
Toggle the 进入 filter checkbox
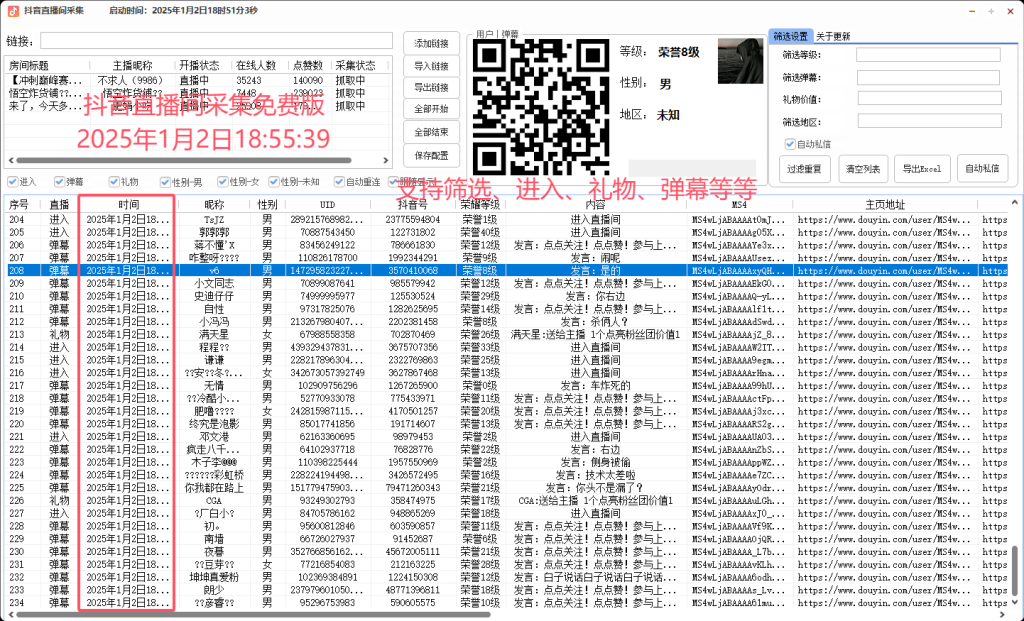tap(10, 182)
